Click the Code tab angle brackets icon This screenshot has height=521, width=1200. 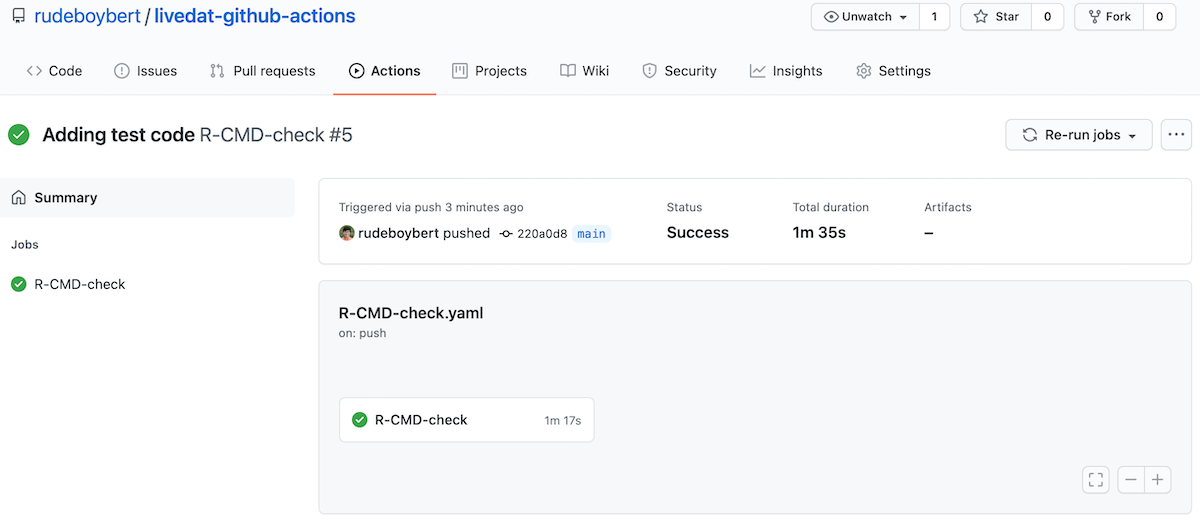click(x=34, y=71)
